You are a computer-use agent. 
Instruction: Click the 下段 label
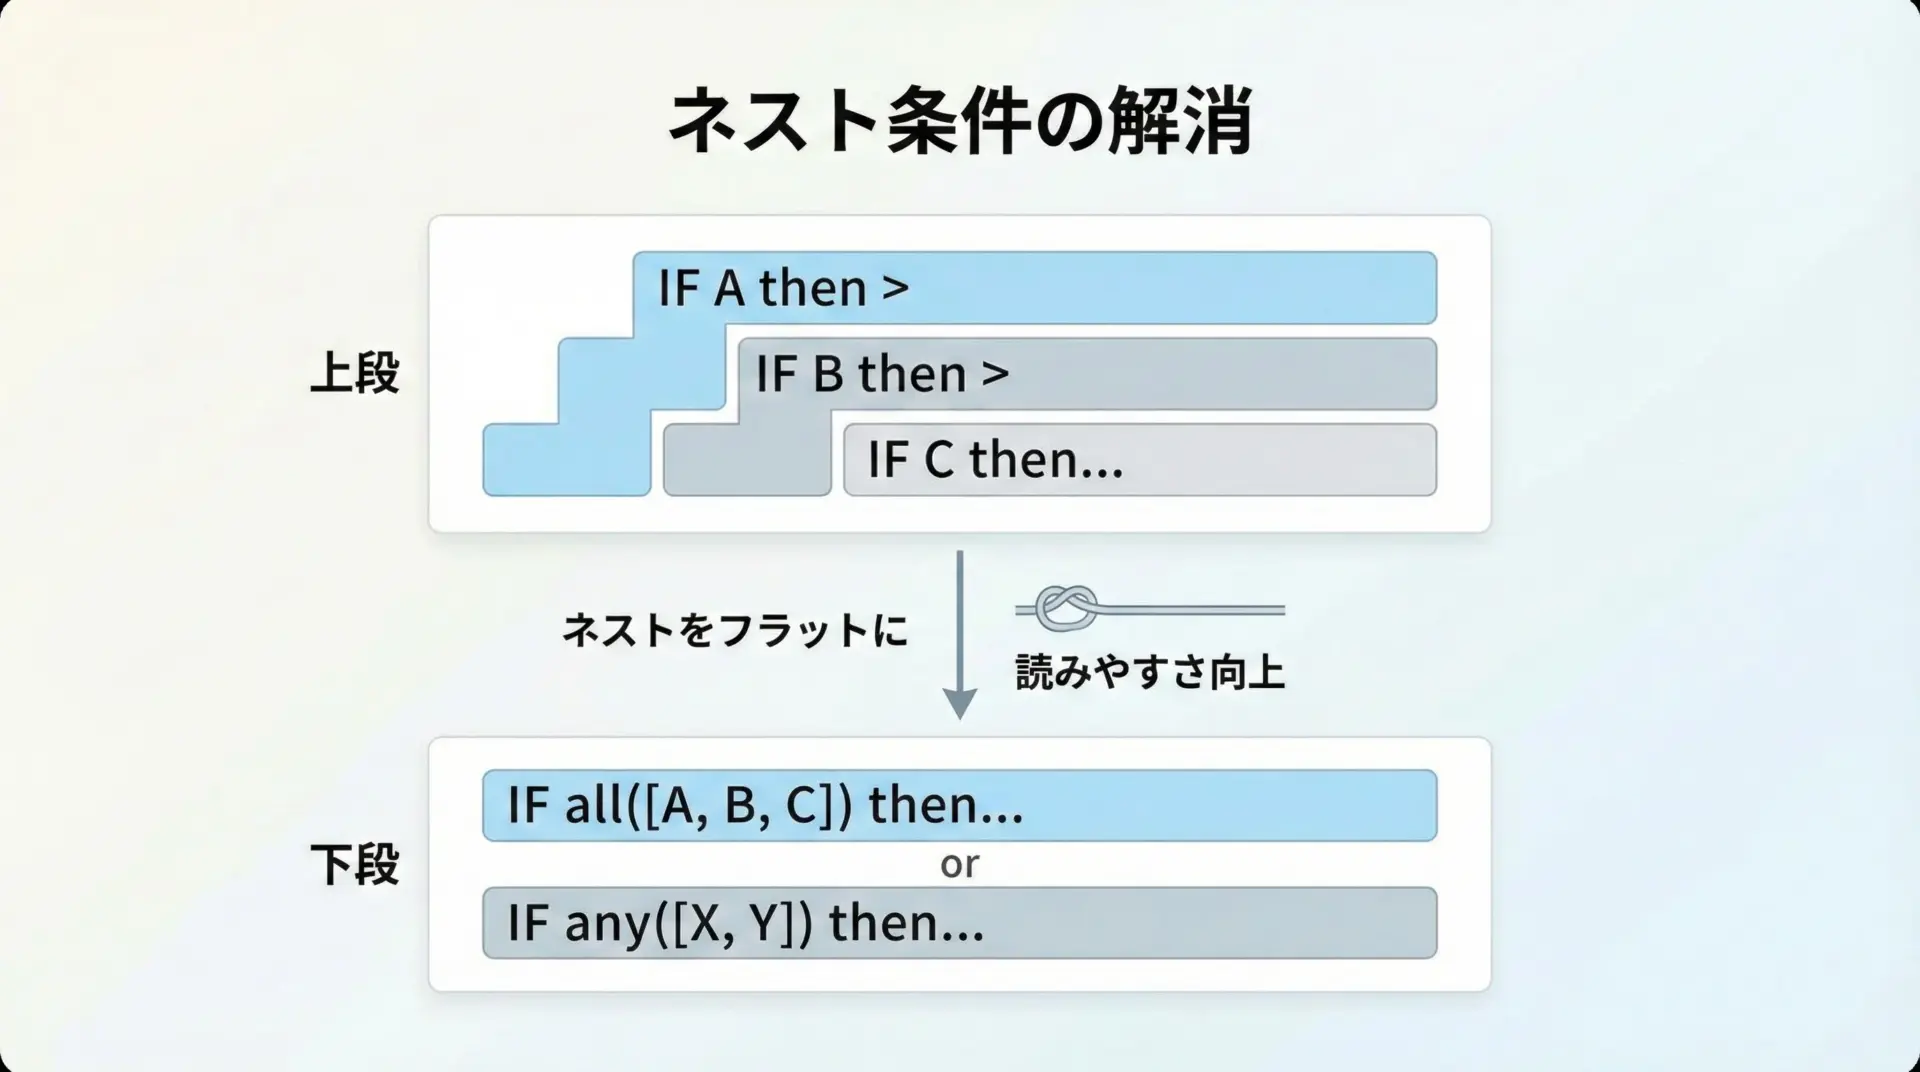coord(355,864)
